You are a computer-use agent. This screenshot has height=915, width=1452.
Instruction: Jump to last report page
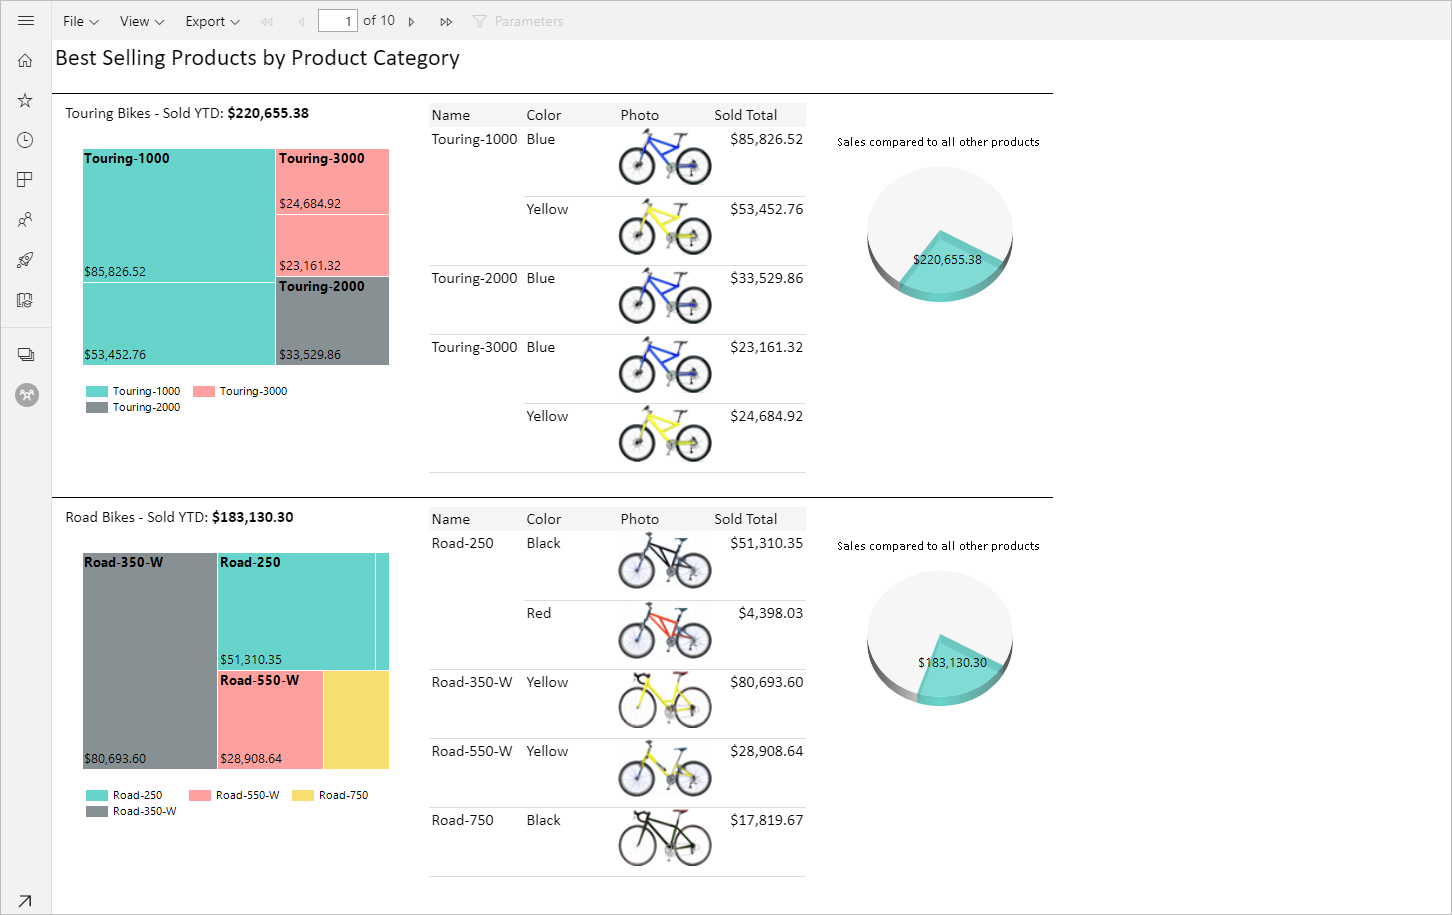point(446,21)
